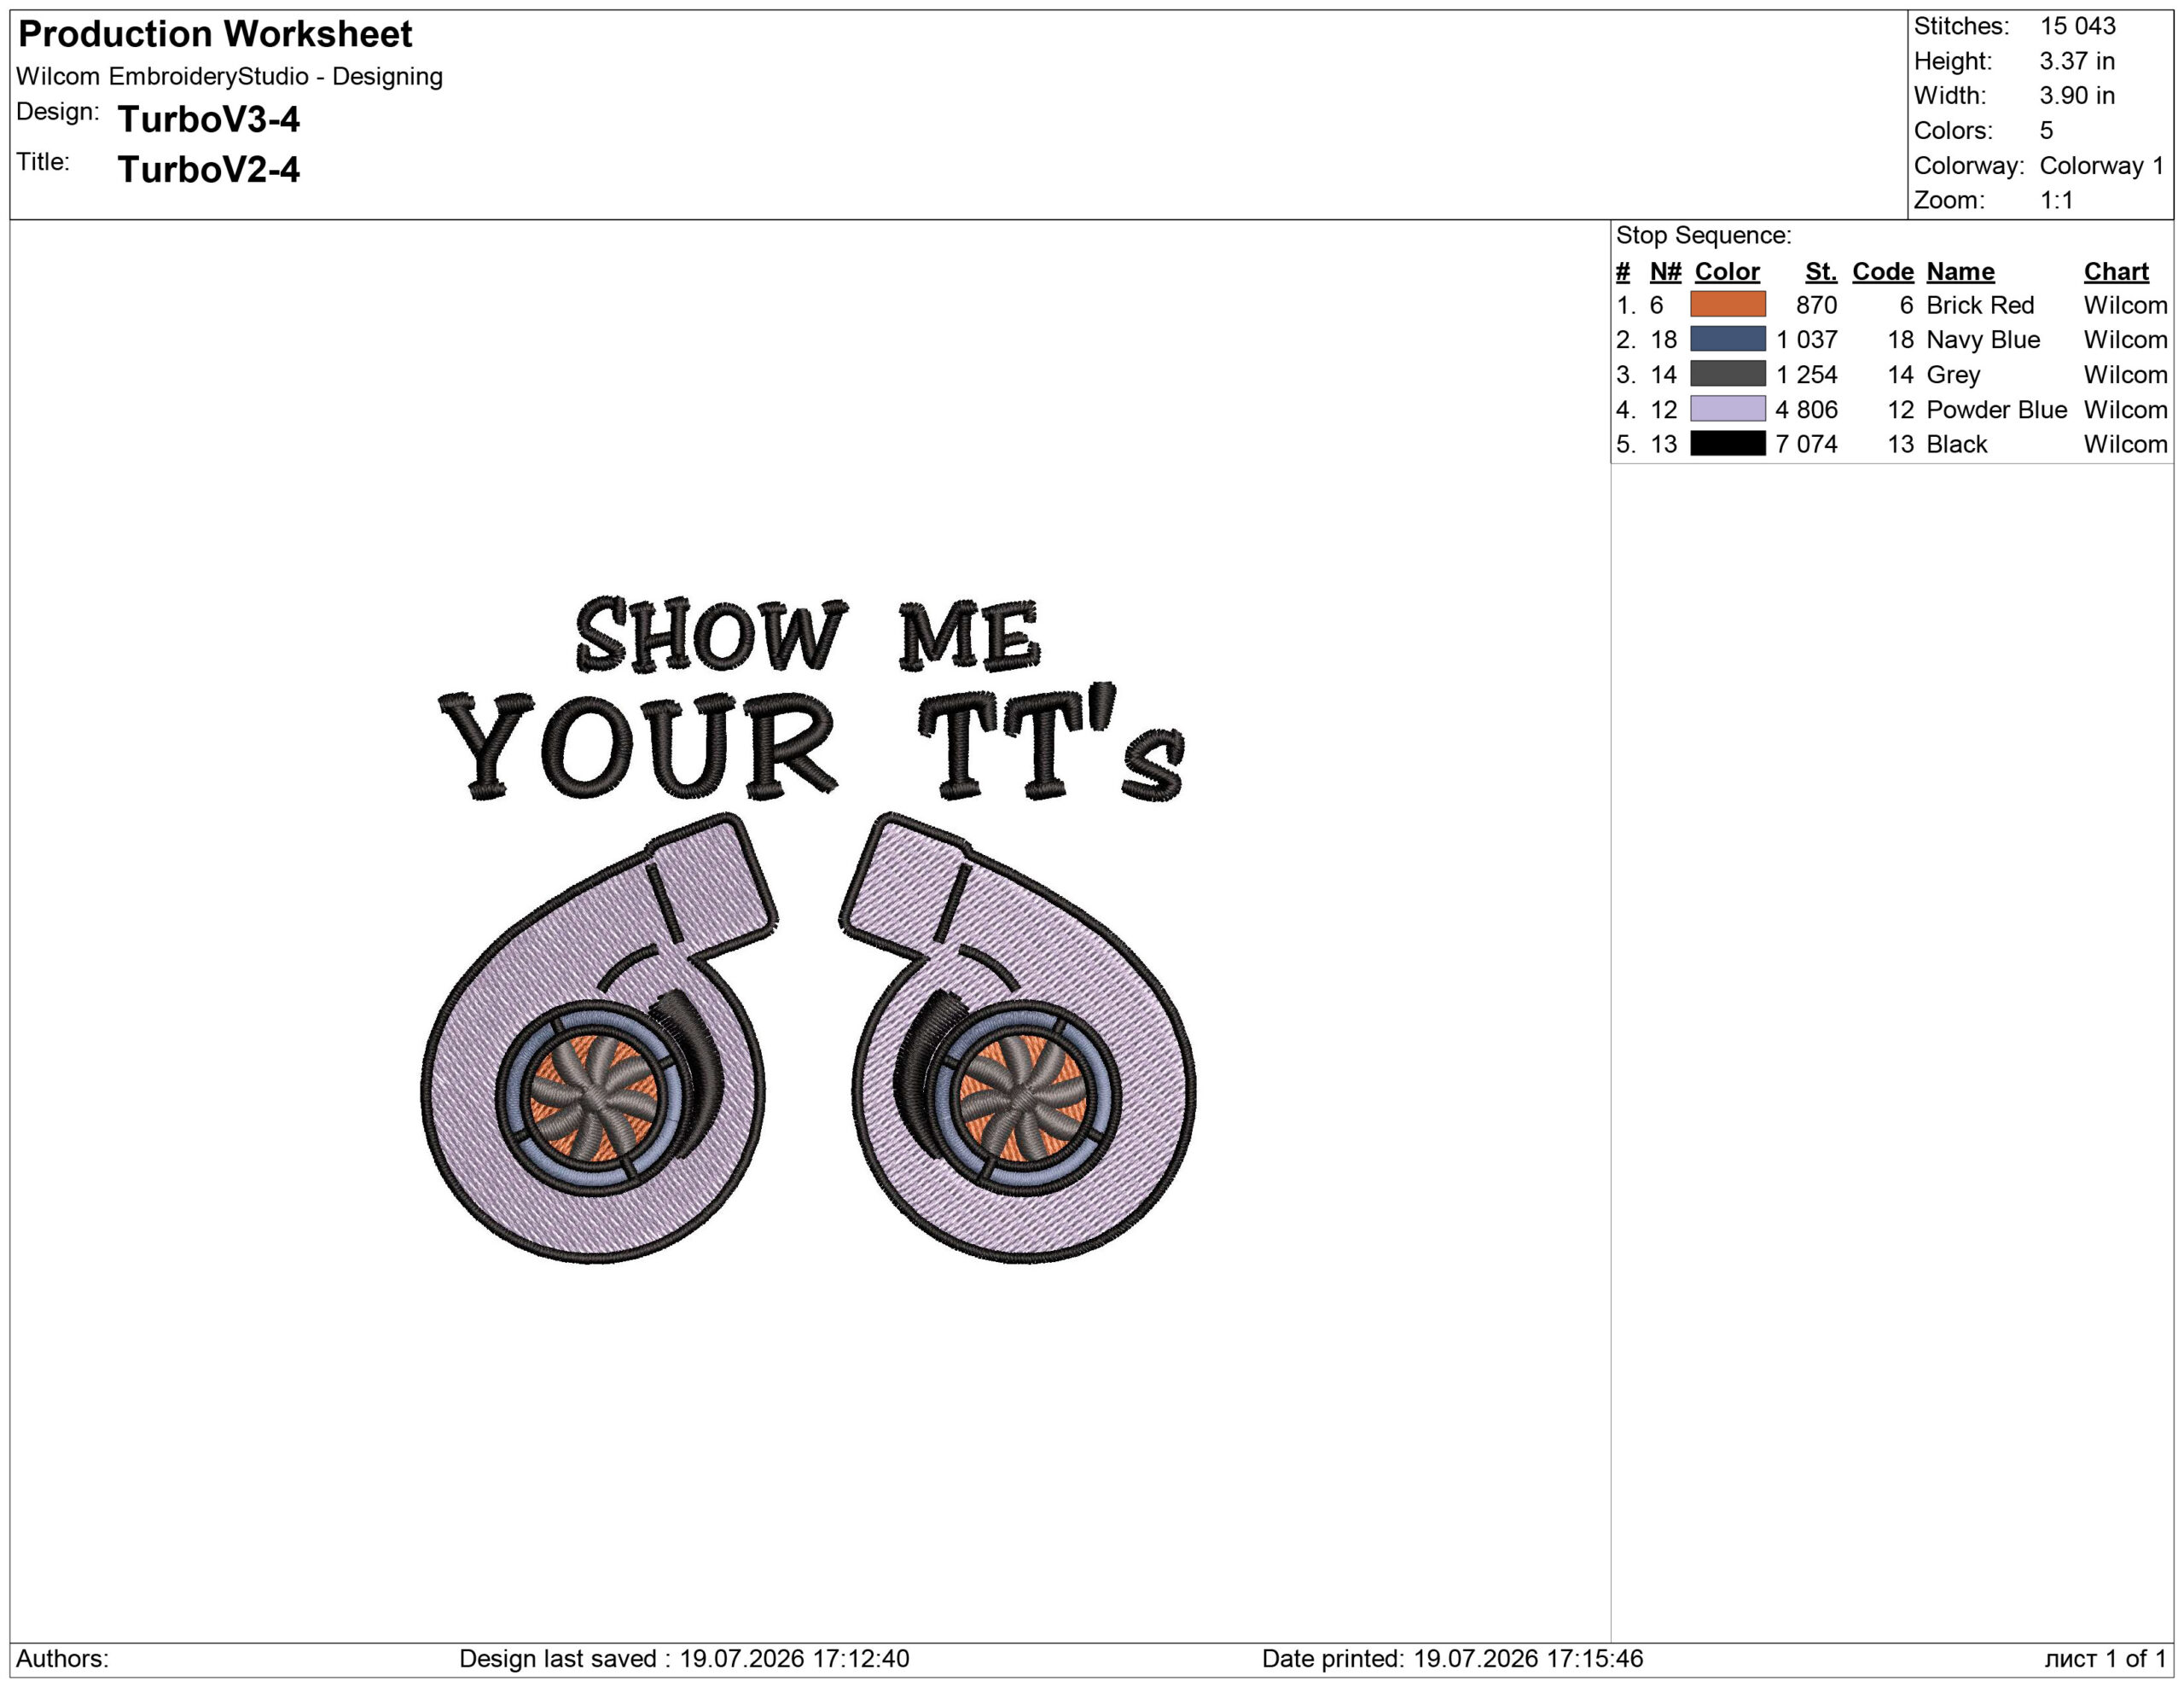Click the 'Colors:' count value '5'
The image size is (2184, 1681).
coord(2046,131)
